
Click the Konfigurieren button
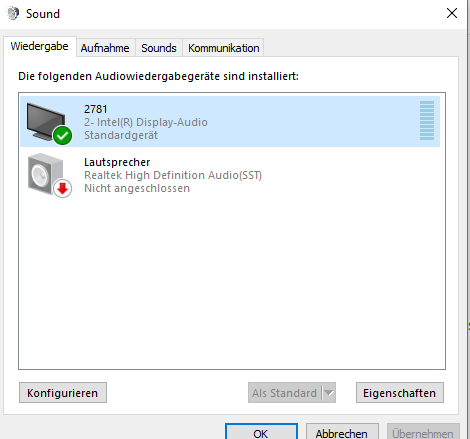(63, 393)
